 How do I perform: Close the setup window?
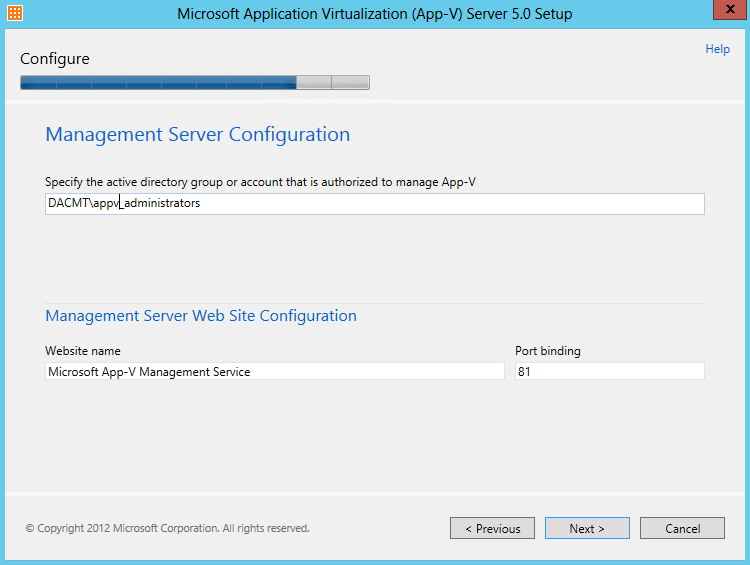click(730, 10)
